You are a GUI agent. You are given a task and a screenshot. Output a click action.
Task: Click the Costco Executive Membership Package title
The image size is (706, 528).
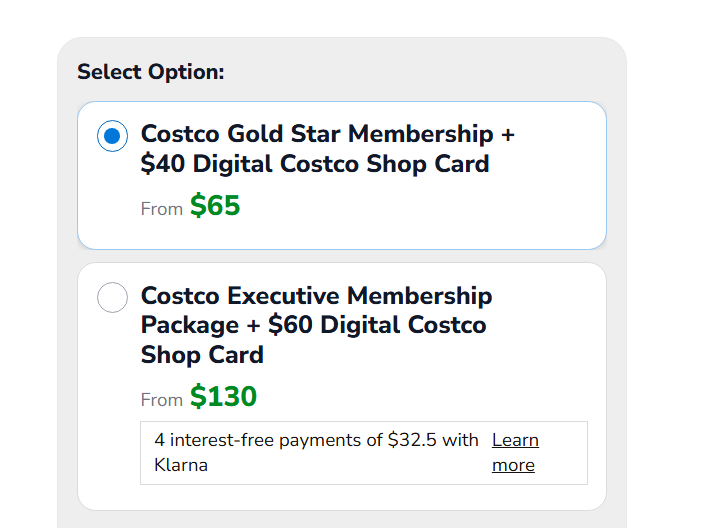pos(316,296)
